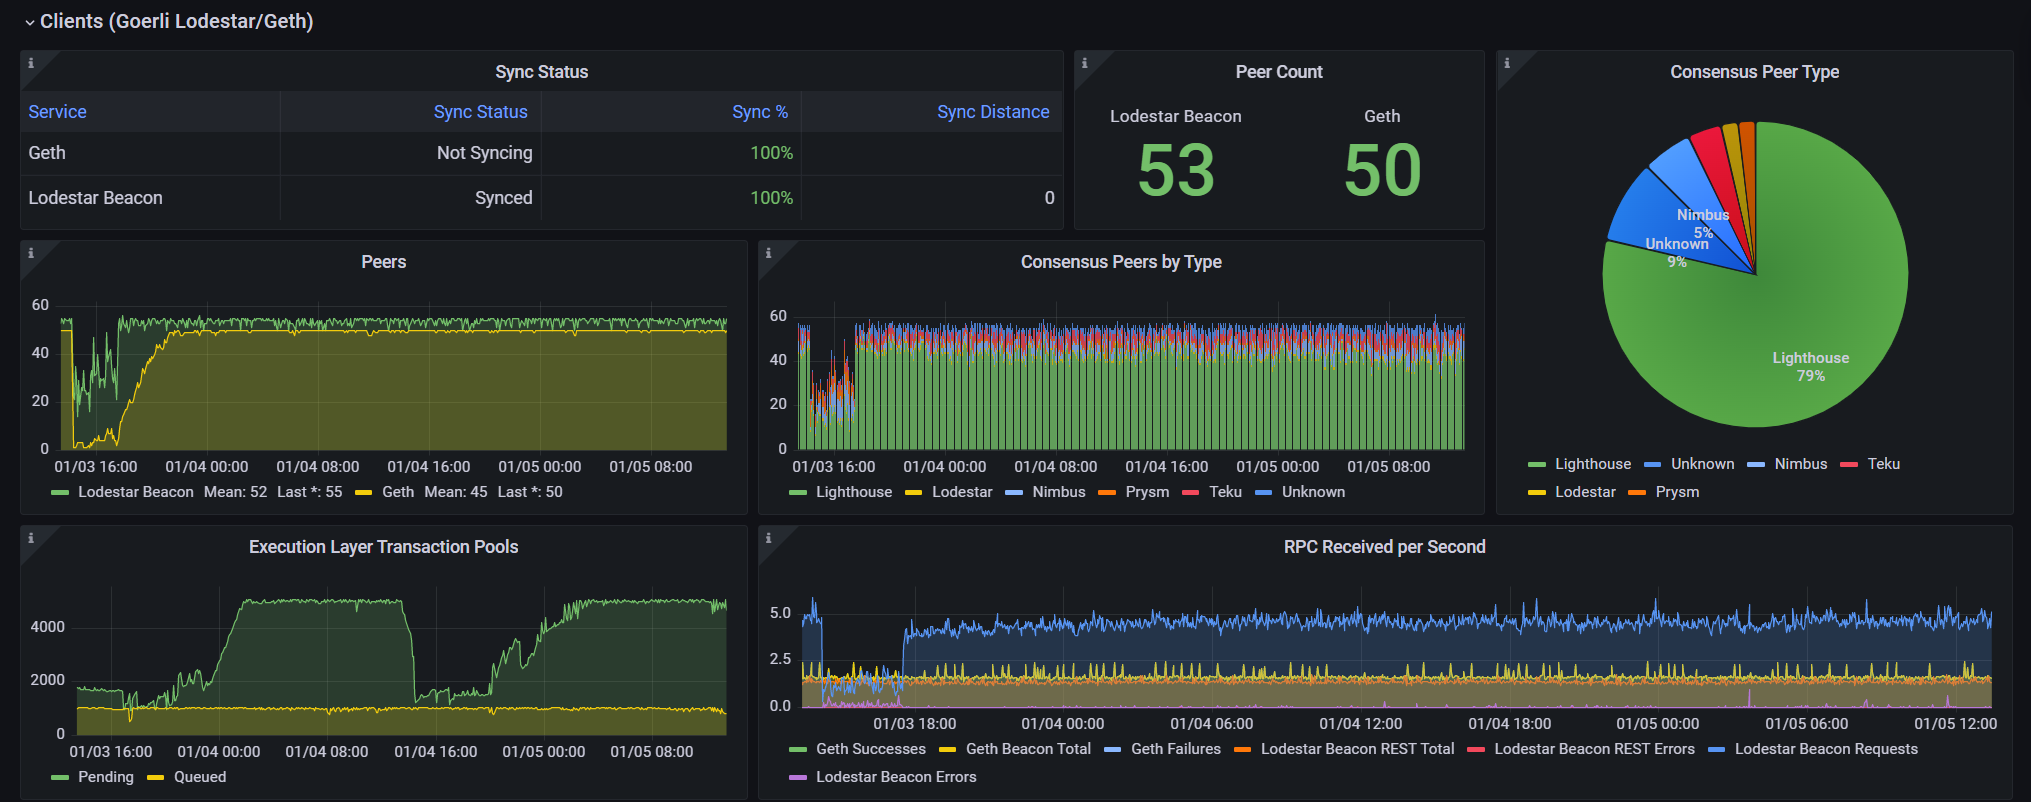Toggle Lighthouse series in Consensus Peers by Type legend

pos(853,492)
